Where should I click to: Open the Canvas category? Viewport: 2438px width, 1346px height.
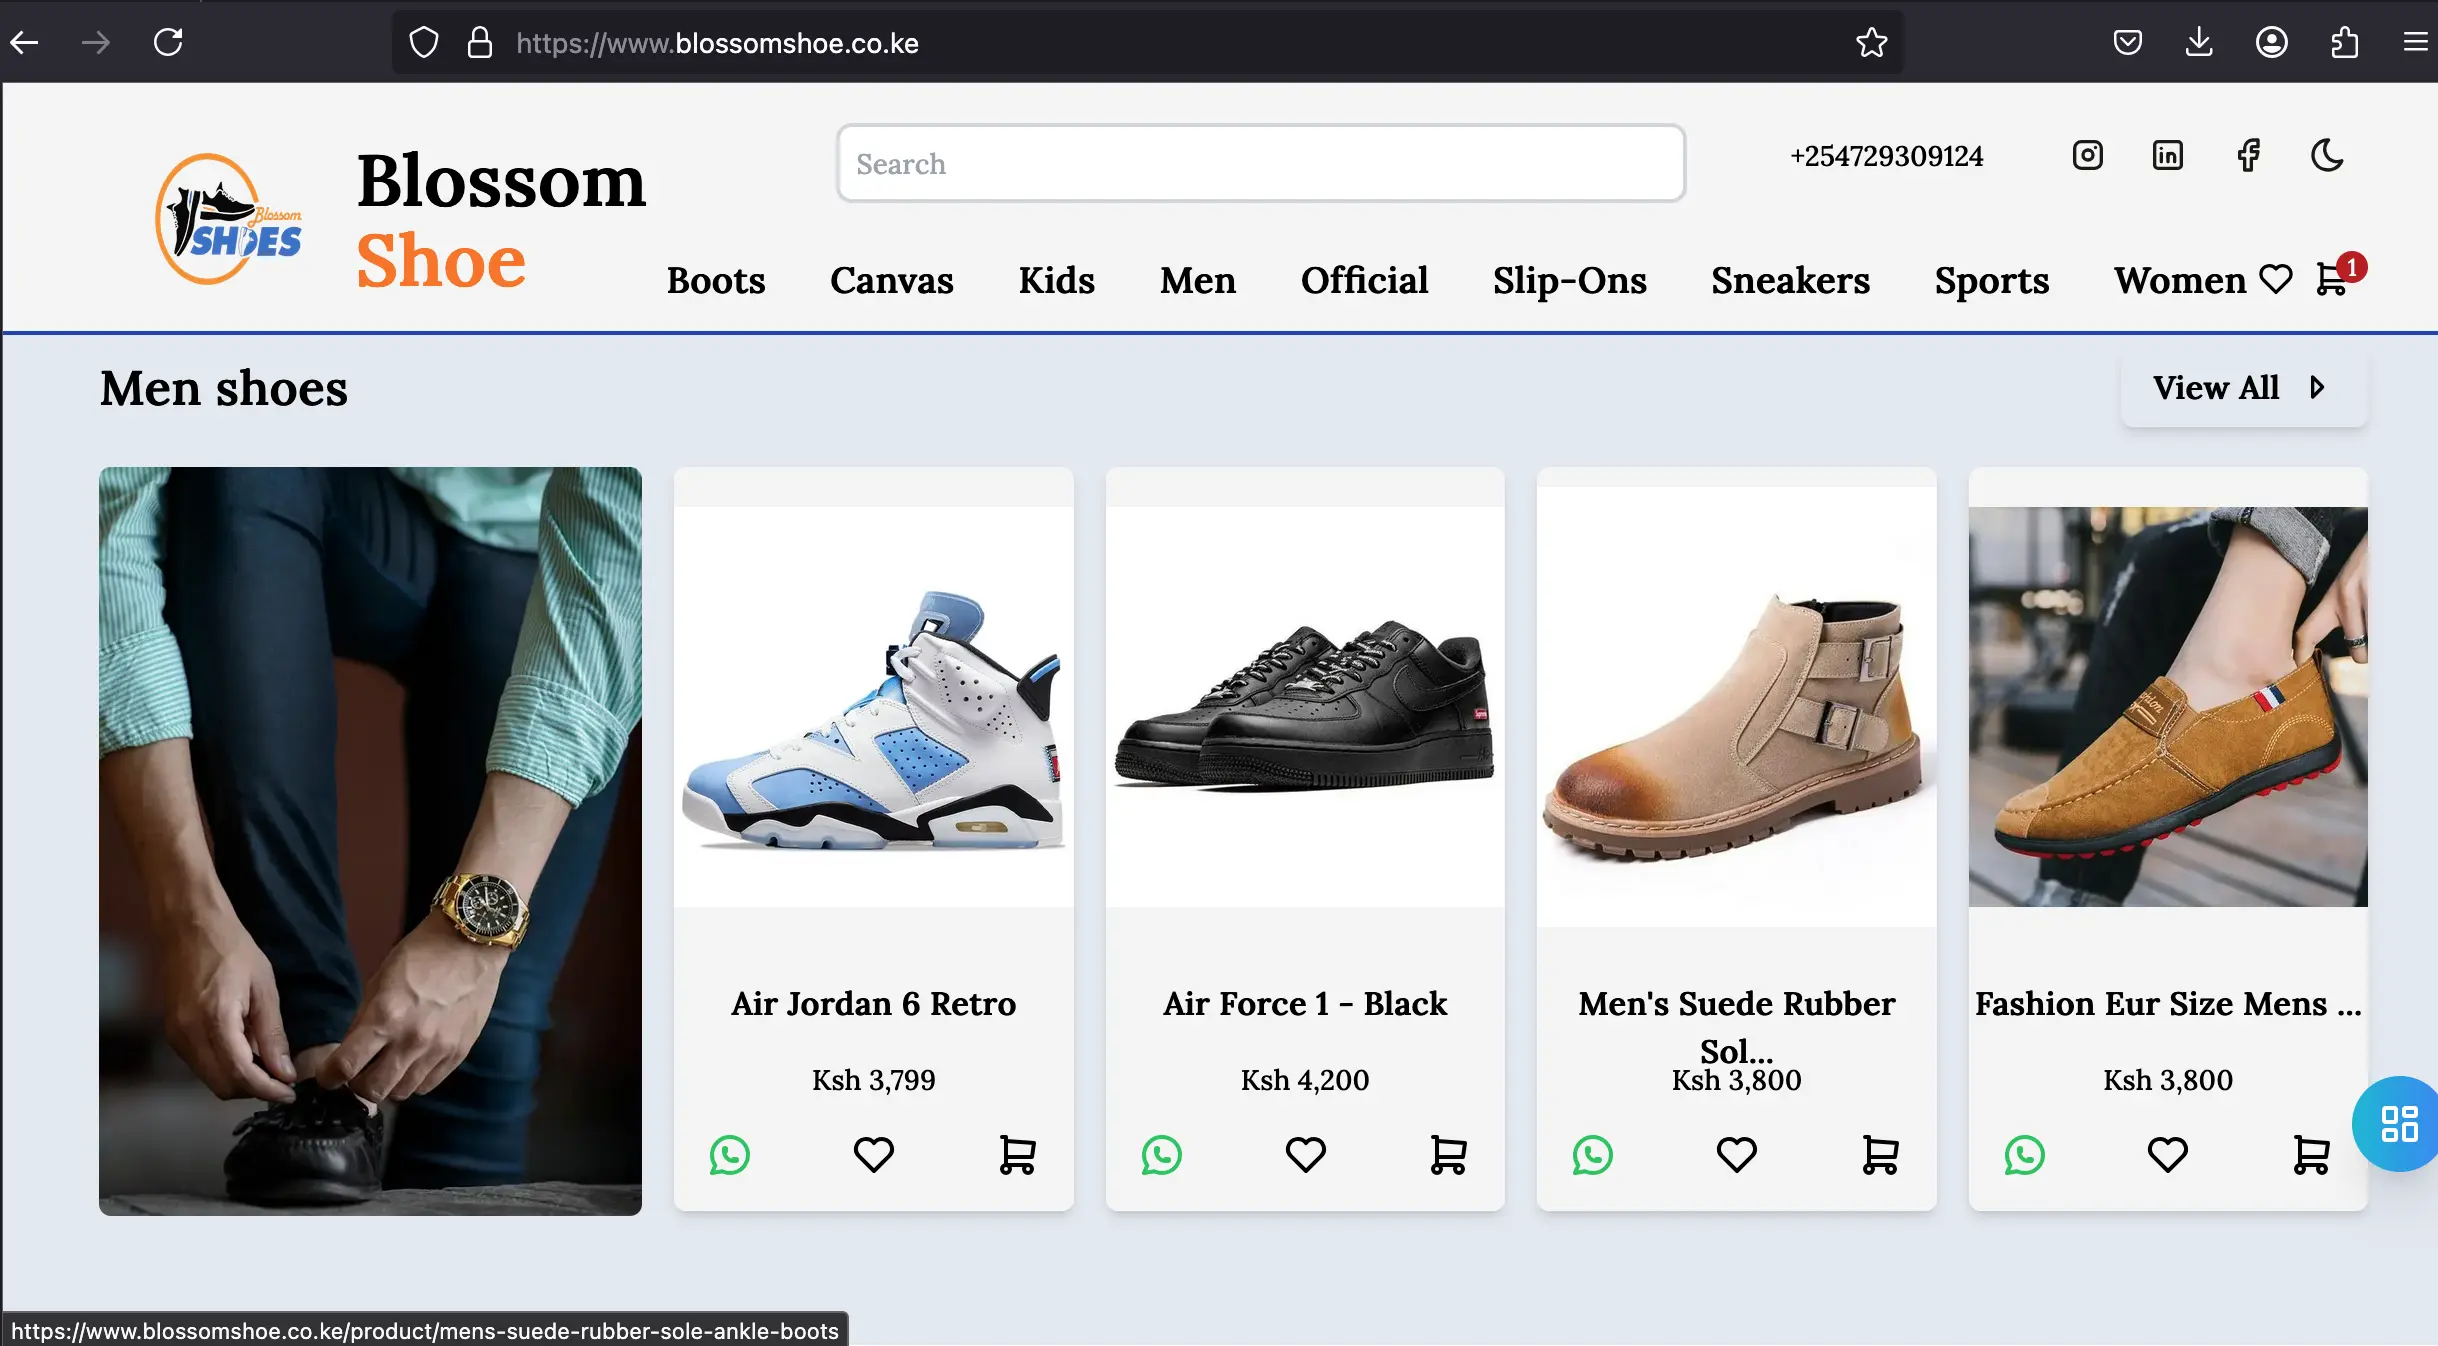[892, 280]
